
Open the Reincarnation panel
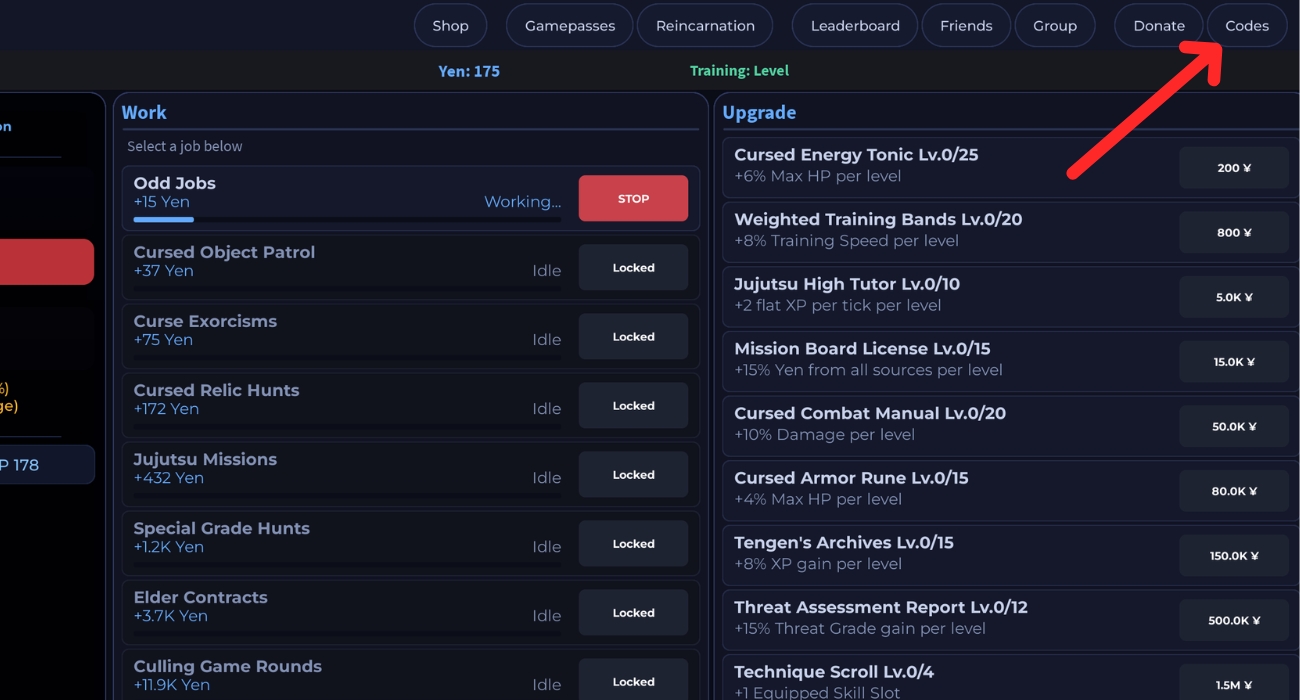705,26
